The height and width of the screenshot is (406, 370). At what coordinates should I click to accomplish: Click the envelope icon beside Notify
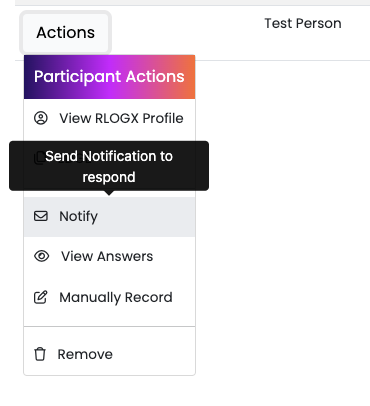click(41, 216)
